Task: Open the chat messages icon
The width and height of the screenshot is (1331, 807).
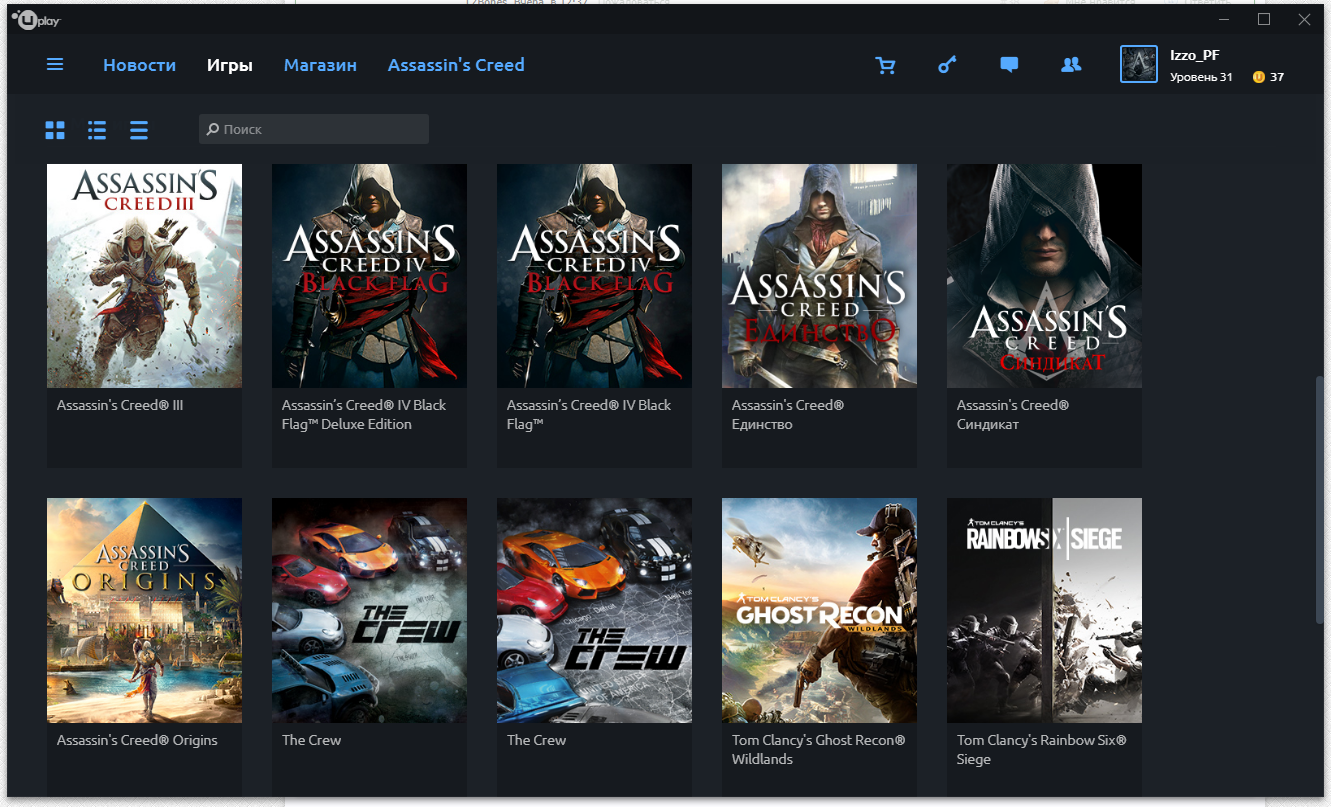Action: click(x=1009, y=65)
